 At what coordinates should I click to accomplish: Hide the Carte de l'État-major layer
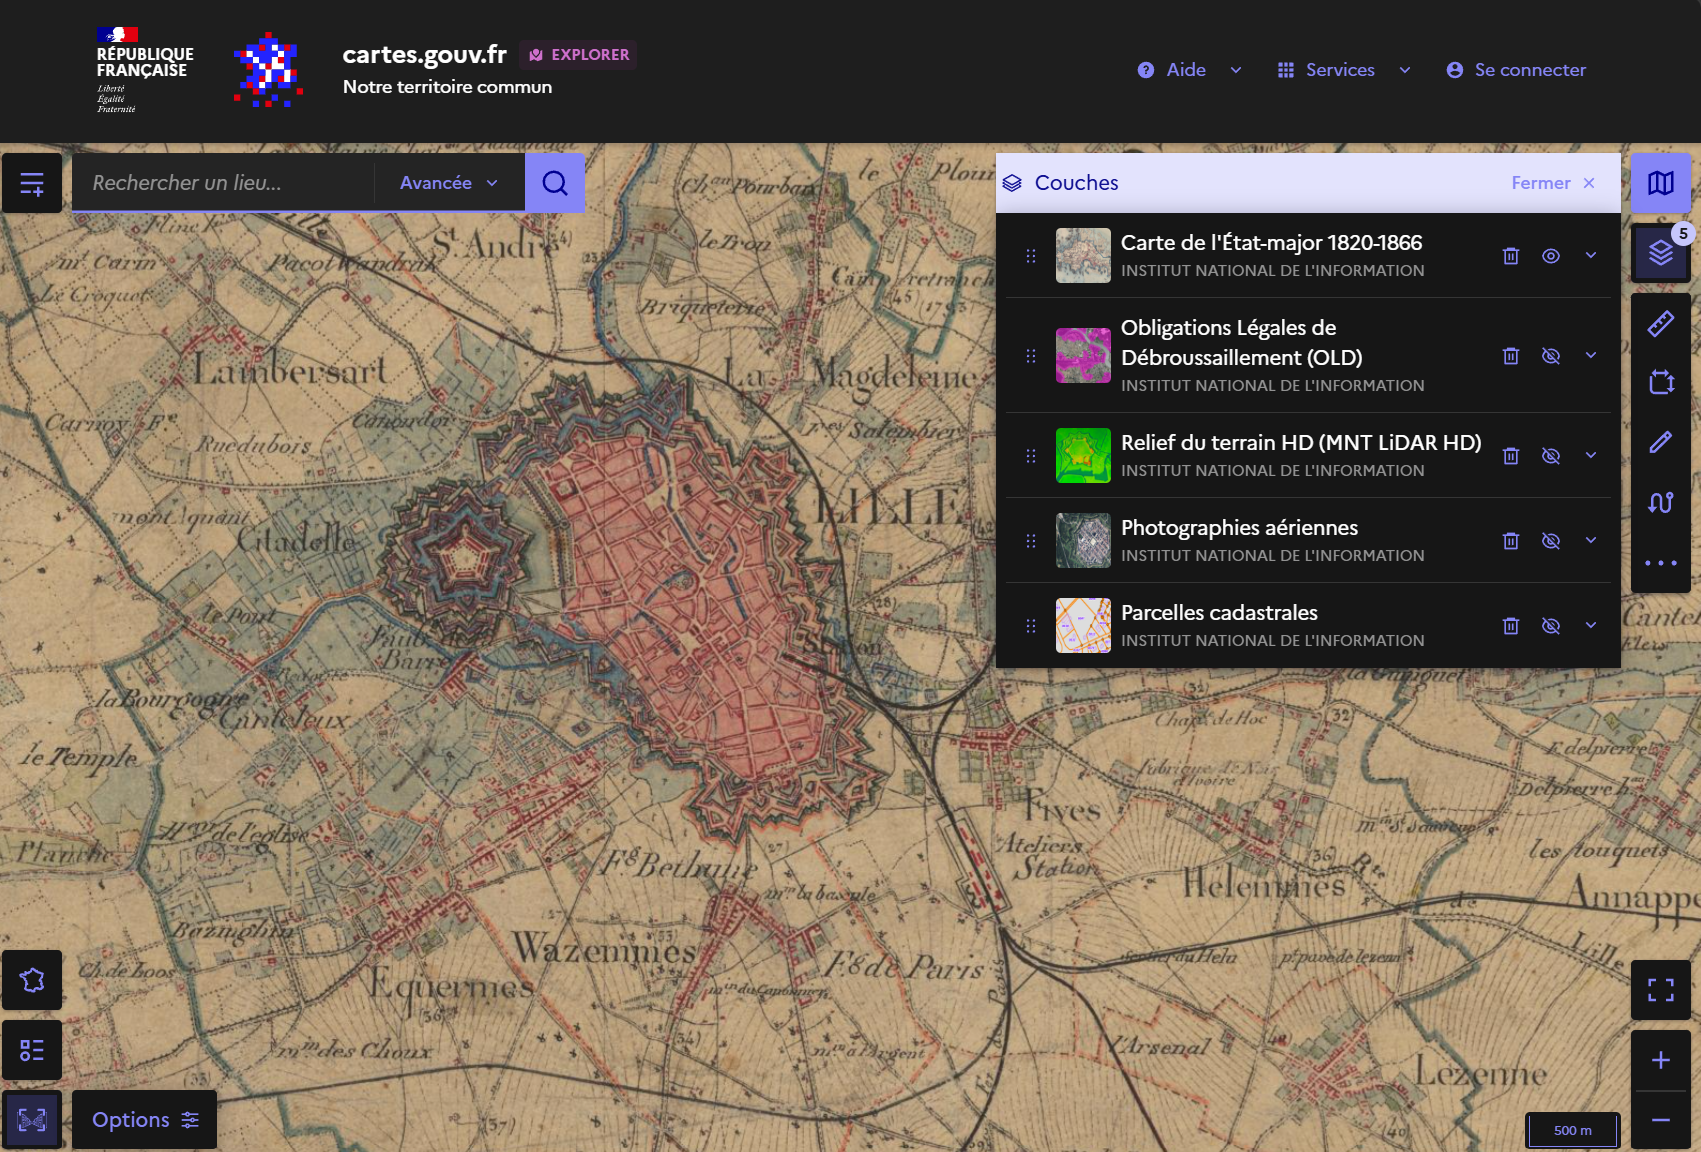1551,256
